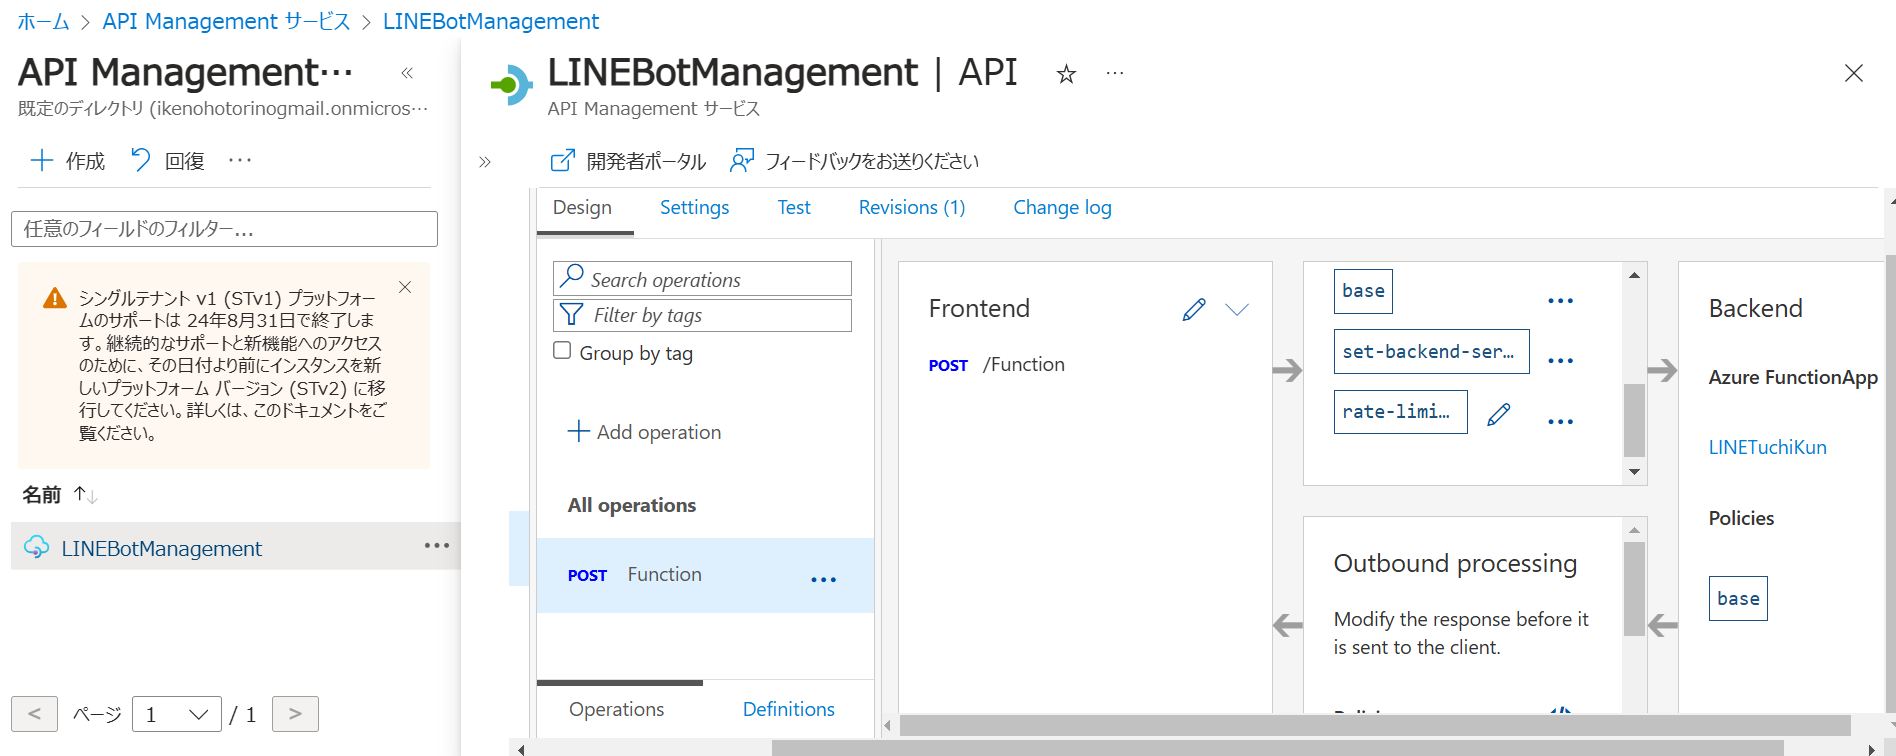1896x756 pixels.
Task: Select the LINEBotManagement service row
Action: pyautogui.click(x=236, y=547)
